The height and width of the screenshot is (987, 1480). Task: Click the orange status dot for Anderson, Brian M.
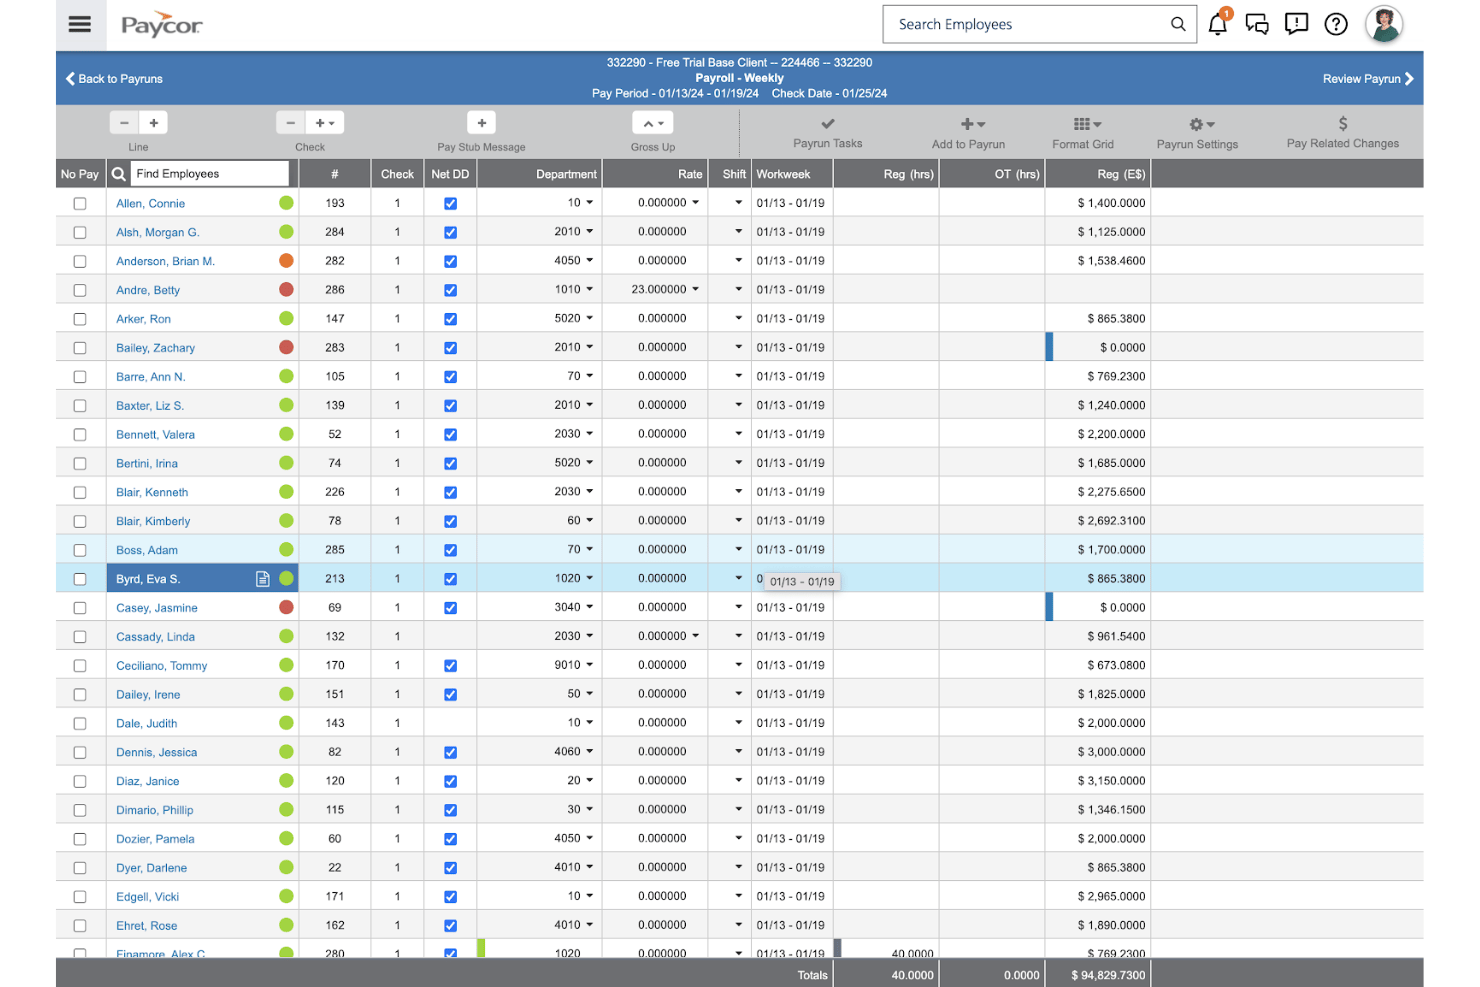pyautogui.click(x=286, y=261)
